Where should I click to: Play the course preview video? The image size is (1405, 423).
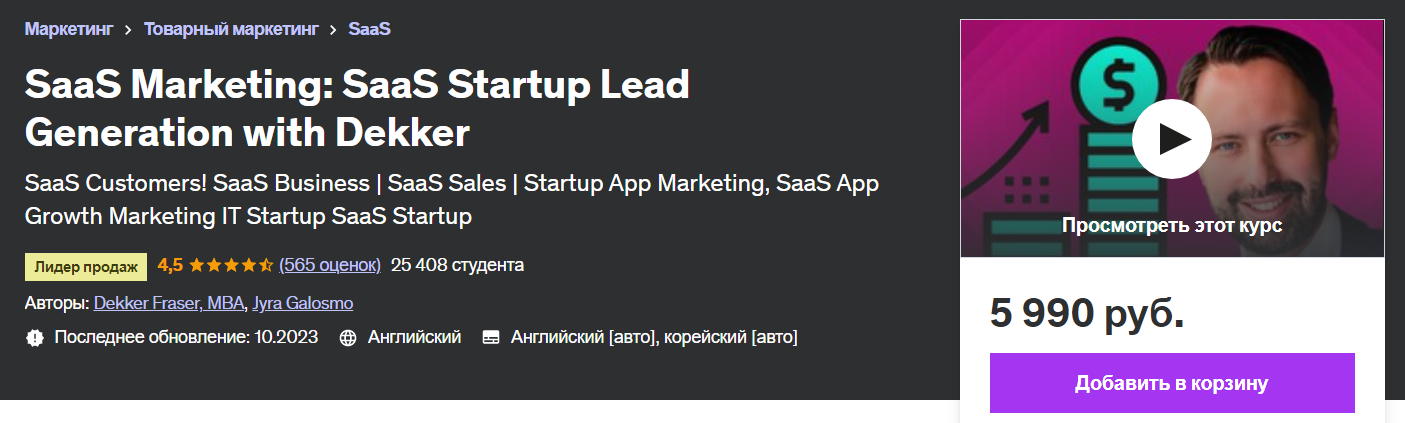click(x=1171, y=139)
